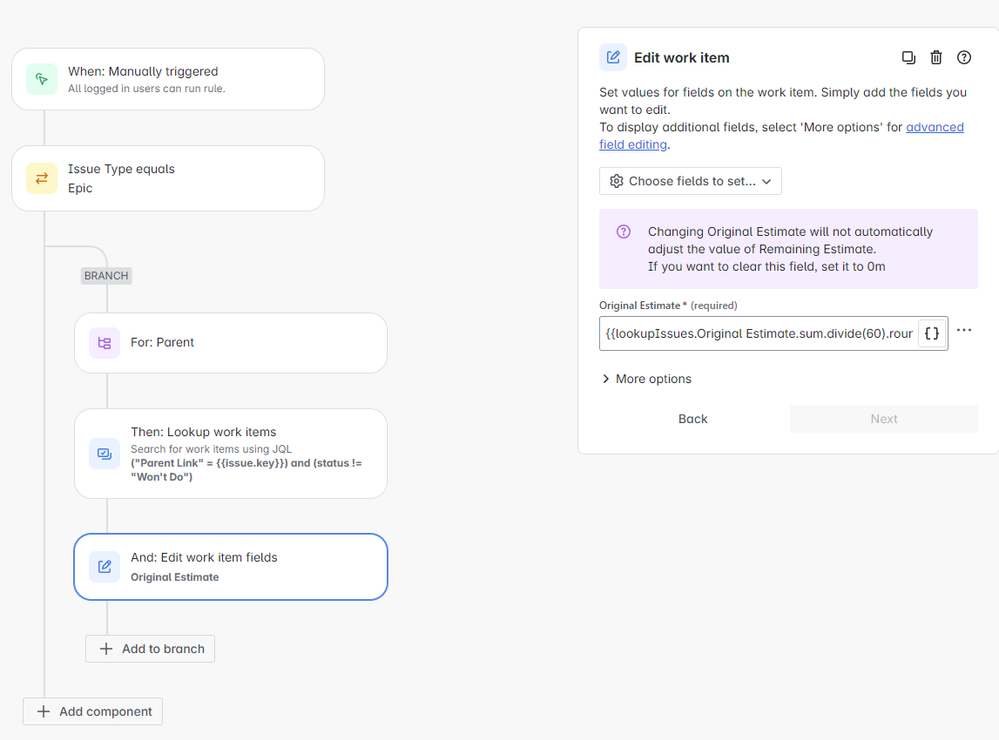Screen dimensions: 999x740
Task: Select the Then: Lookup work items card
Action: [x=231, y=454]
